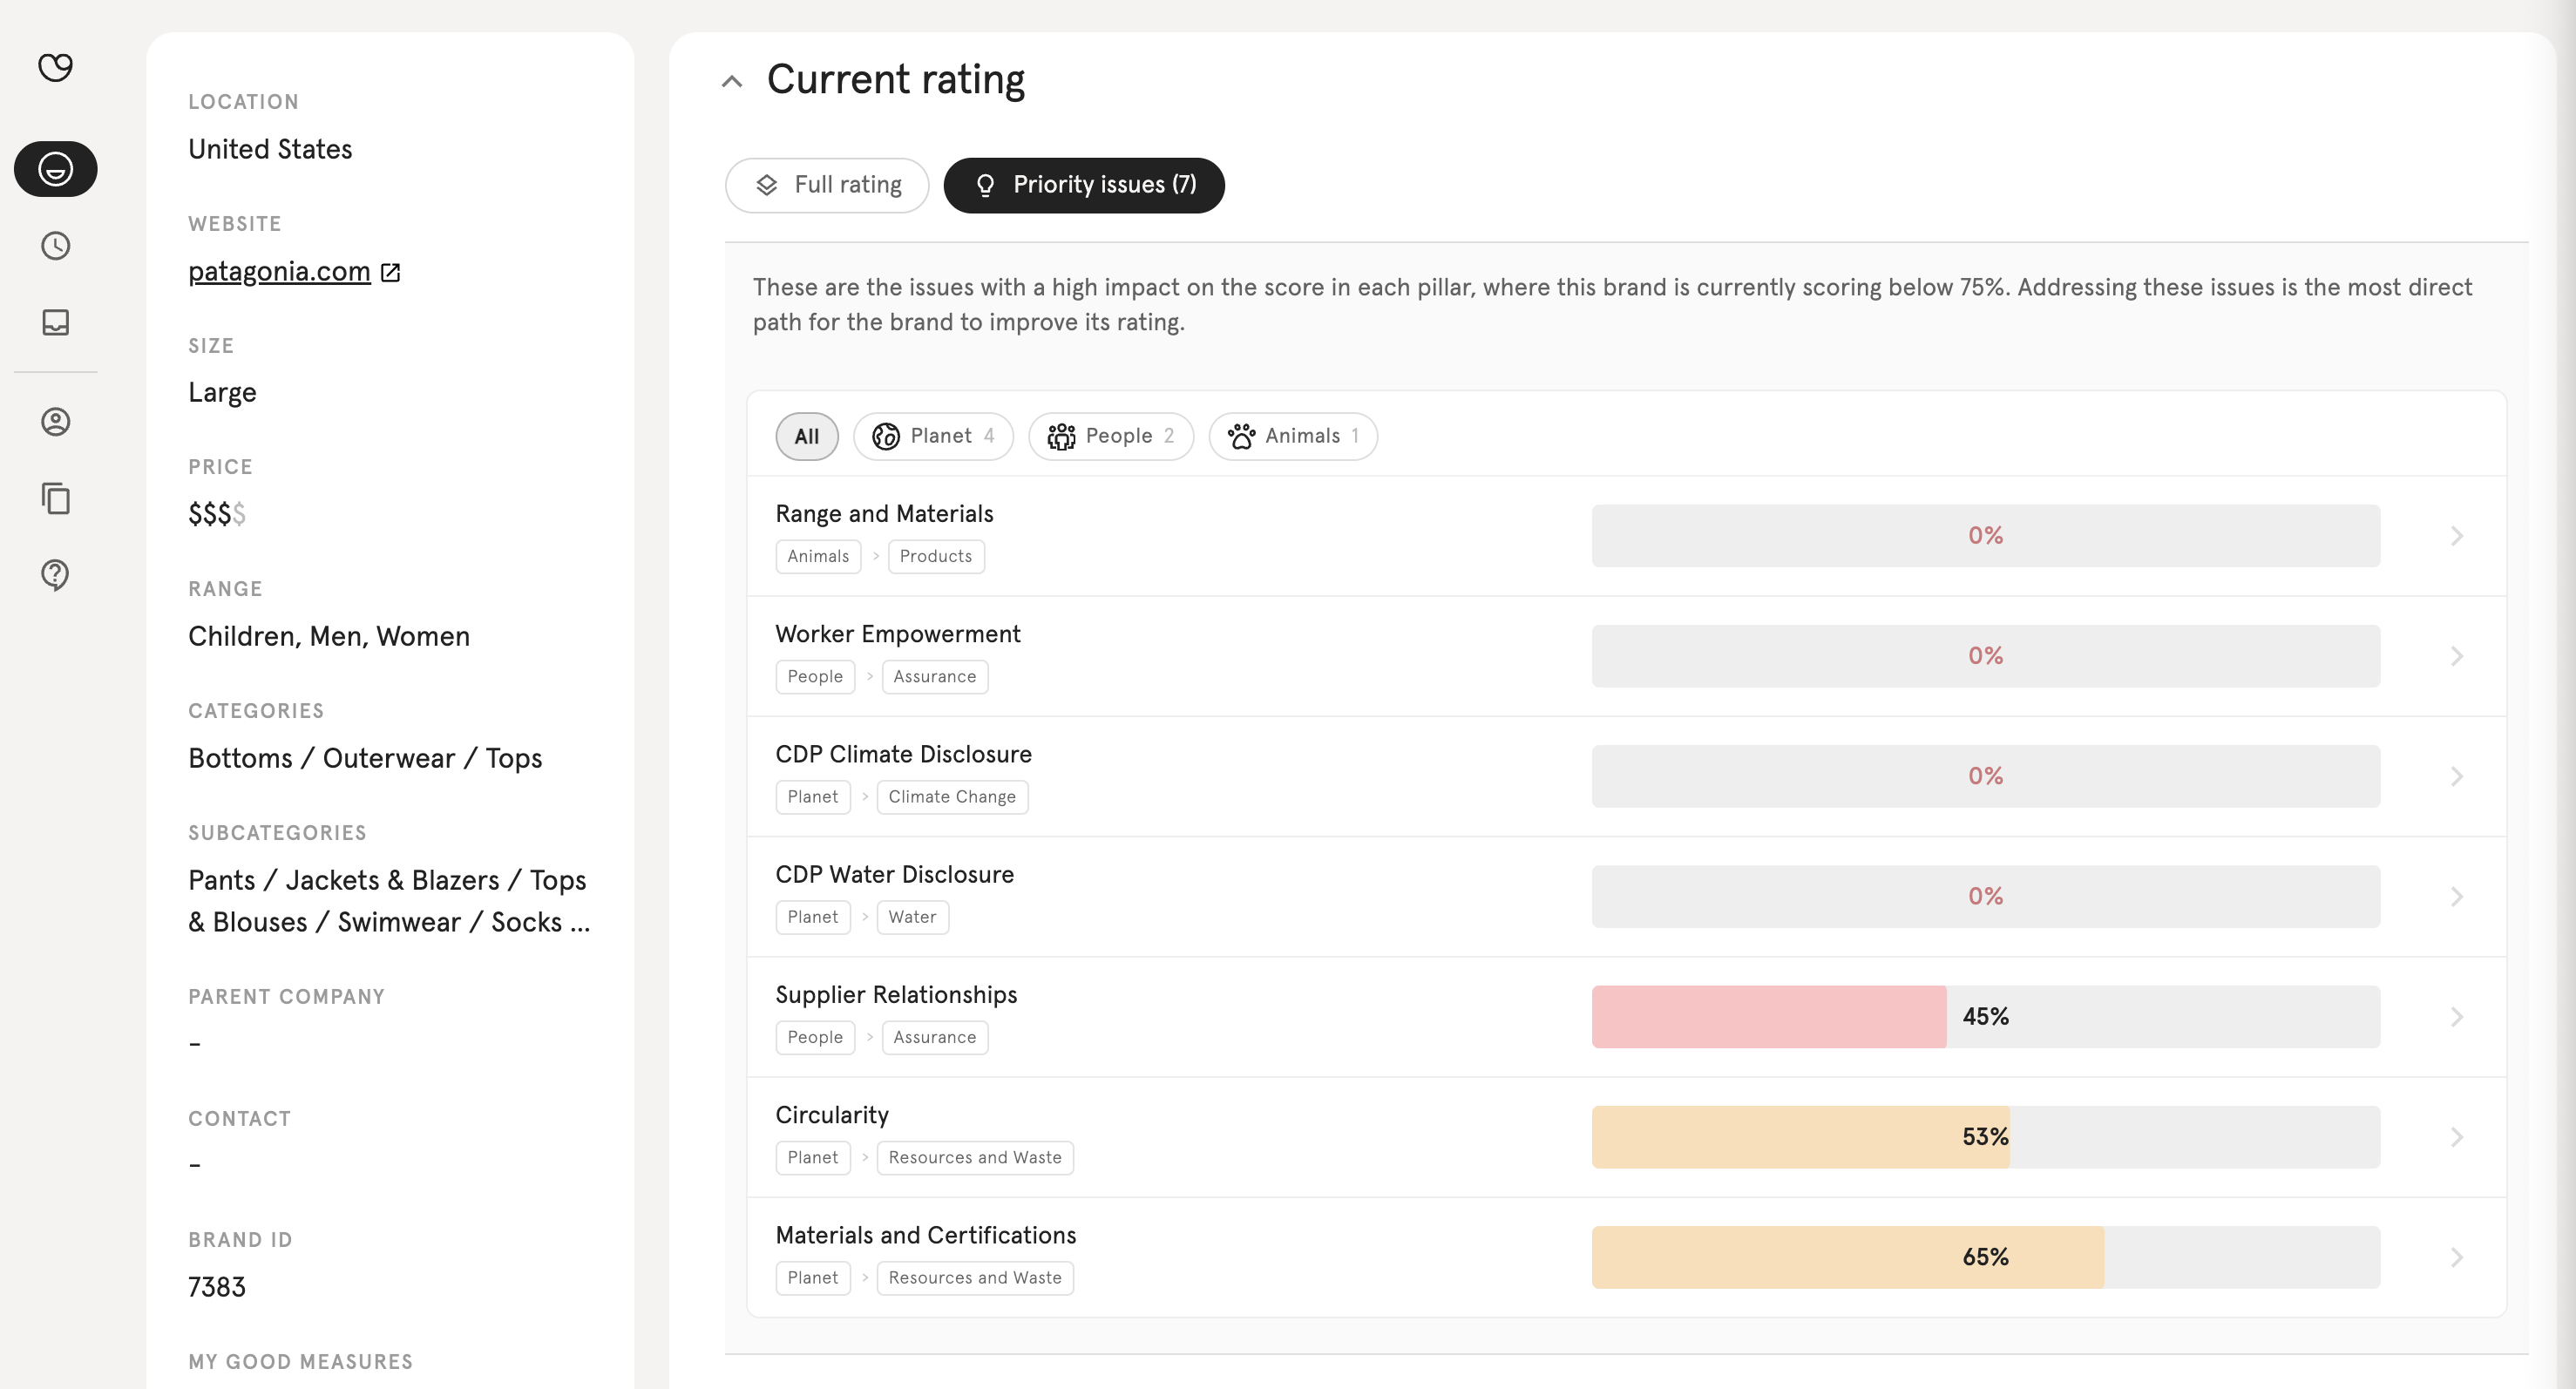
Task: Open the Worker Empowerment issue row
Action: coord(1626,656)
